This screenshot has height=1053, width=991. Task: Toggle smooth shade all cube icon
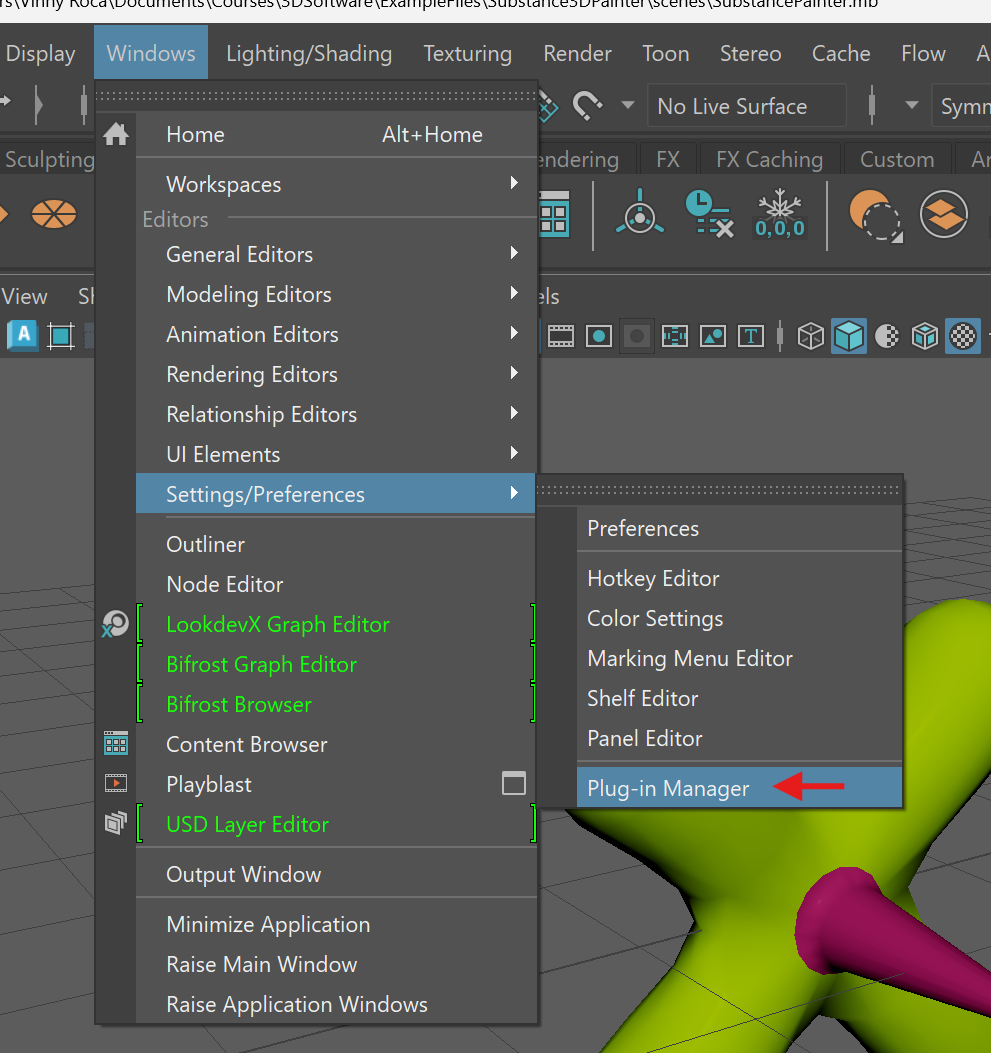849,335
